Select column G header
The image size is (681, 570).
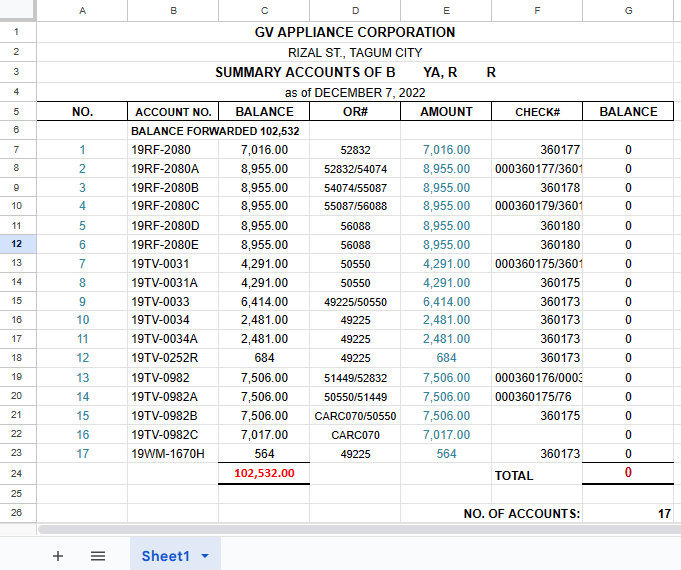tap(628, 10)
